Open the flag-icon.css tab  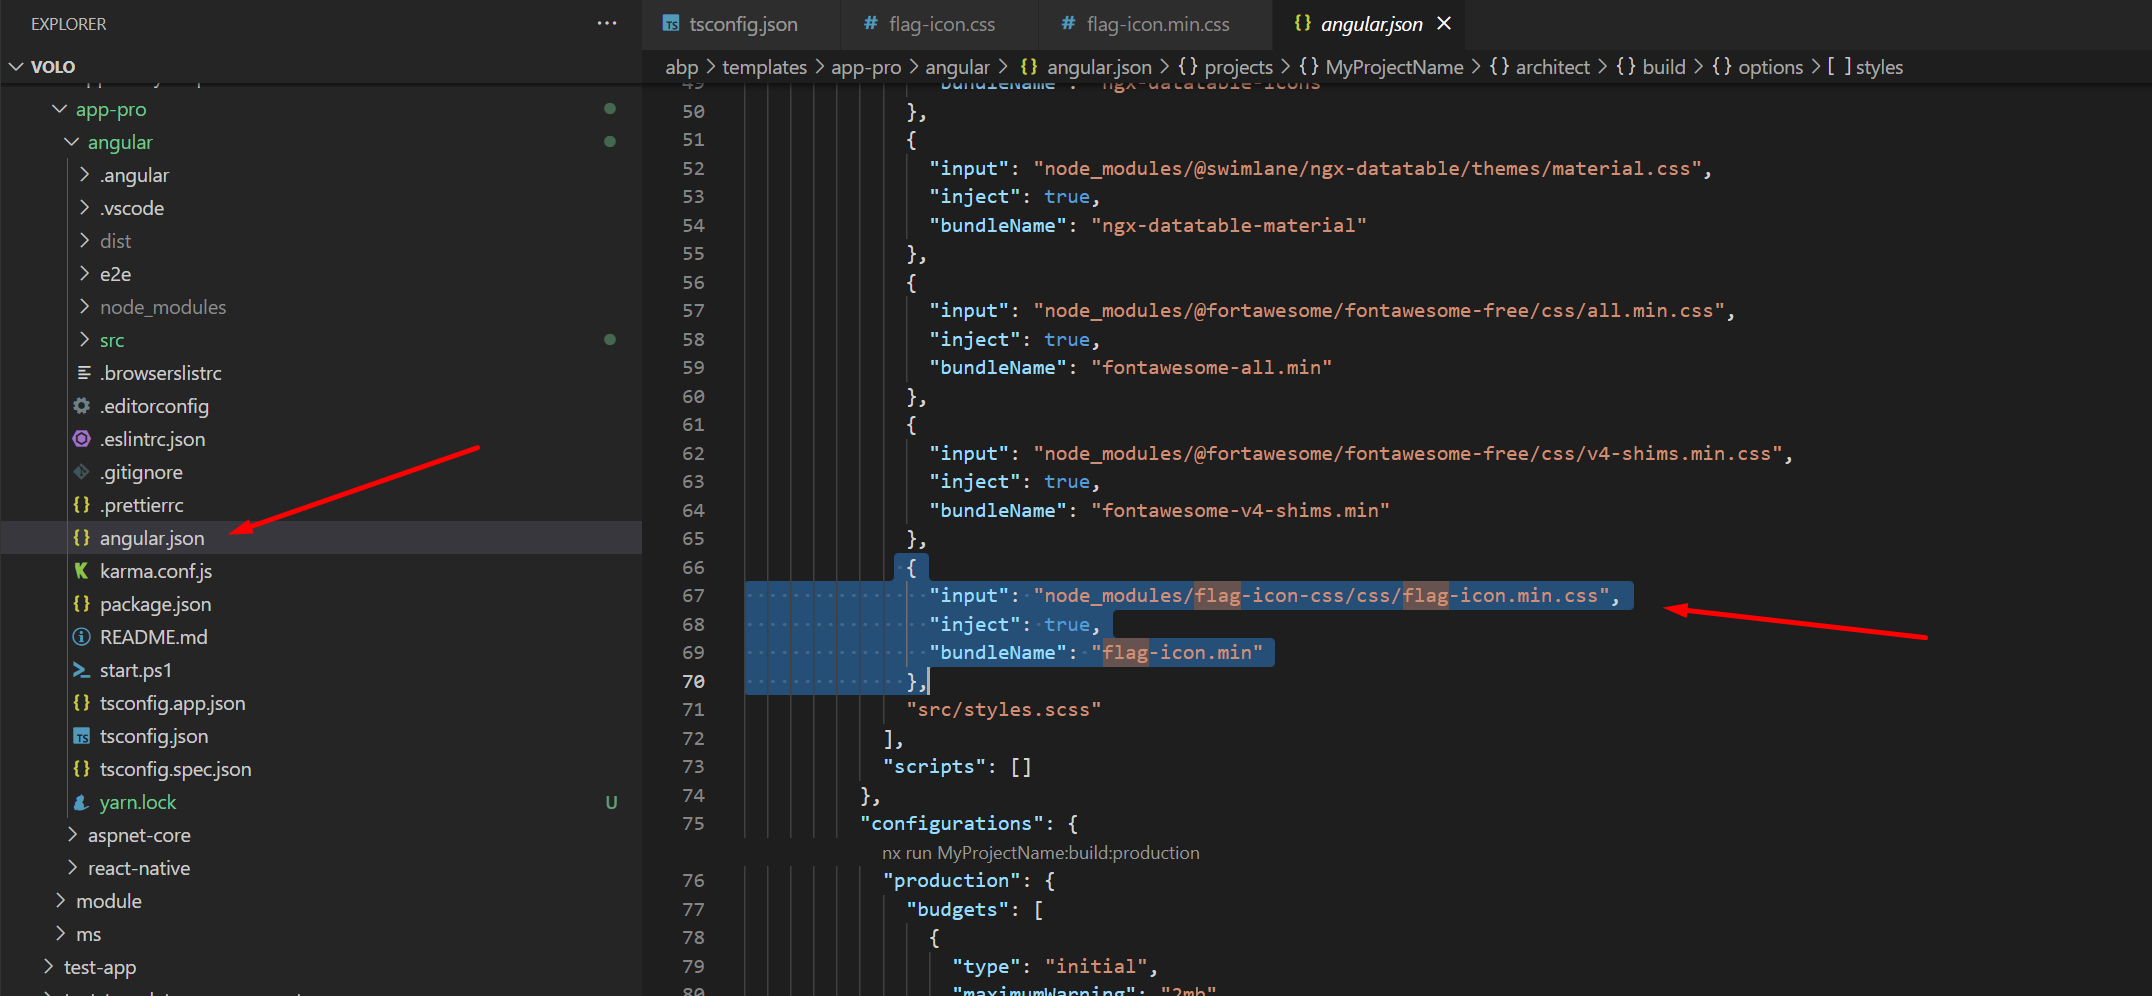(x=941, y=24)
